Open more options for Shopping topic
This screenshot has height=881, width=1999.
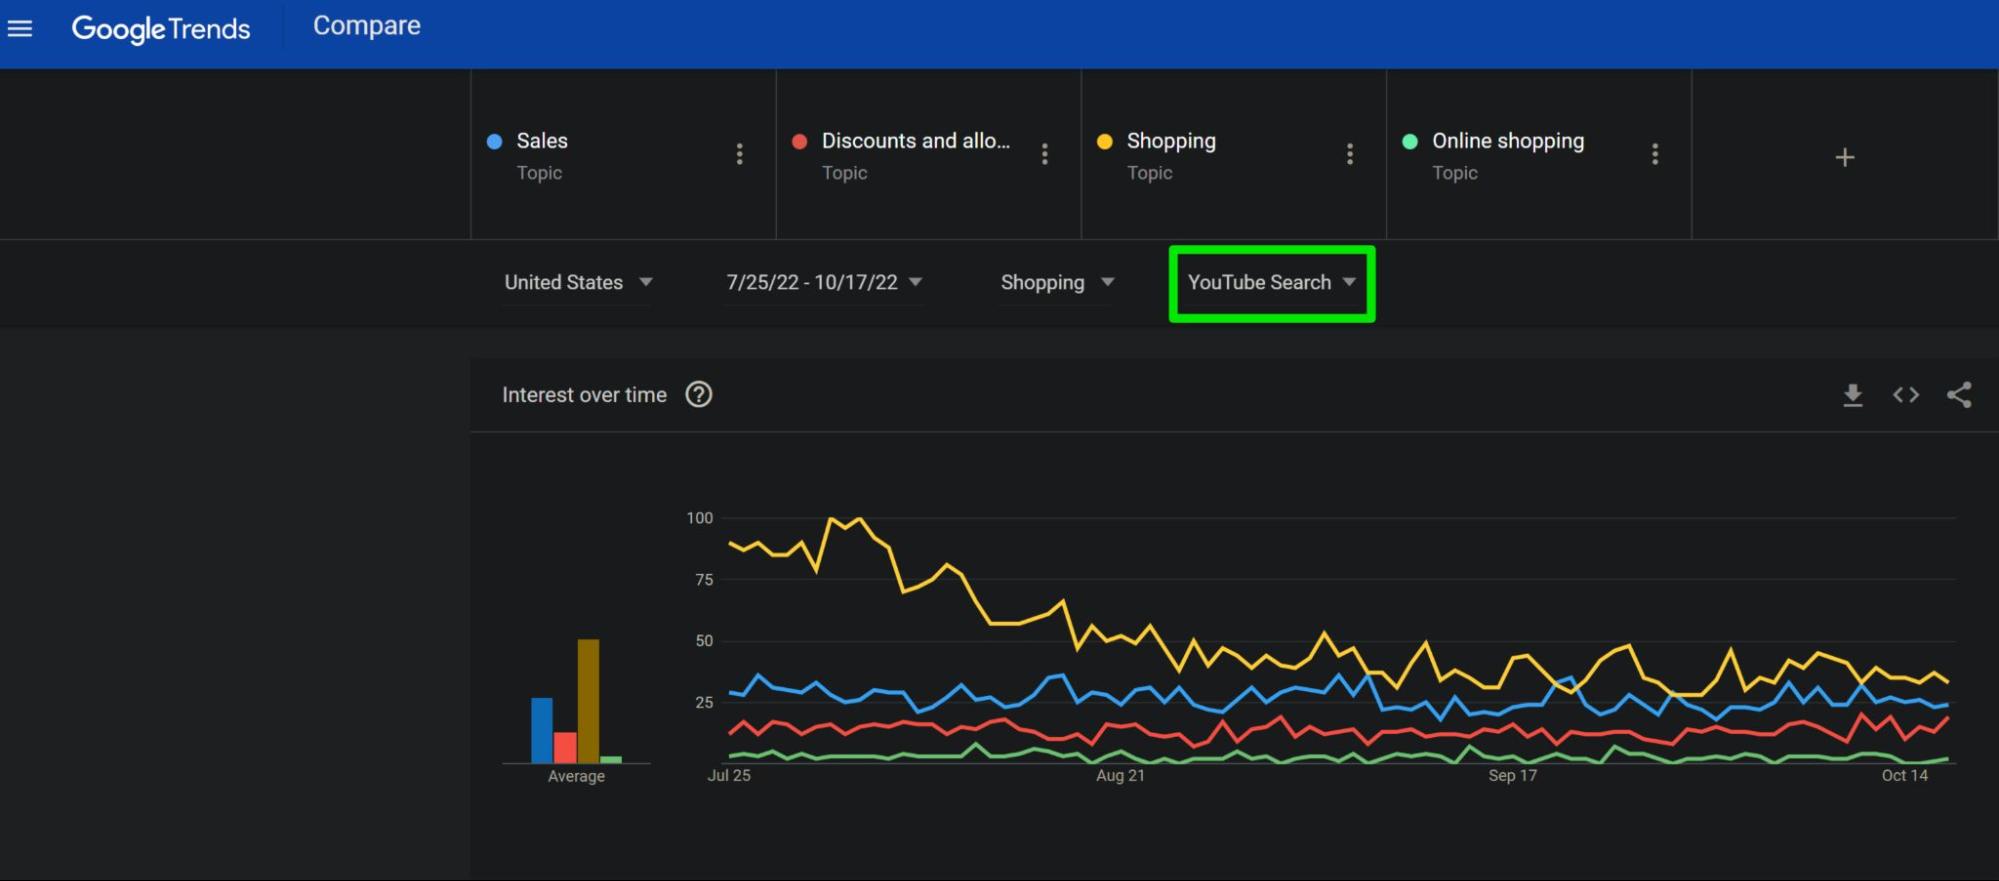(1350, 154)
